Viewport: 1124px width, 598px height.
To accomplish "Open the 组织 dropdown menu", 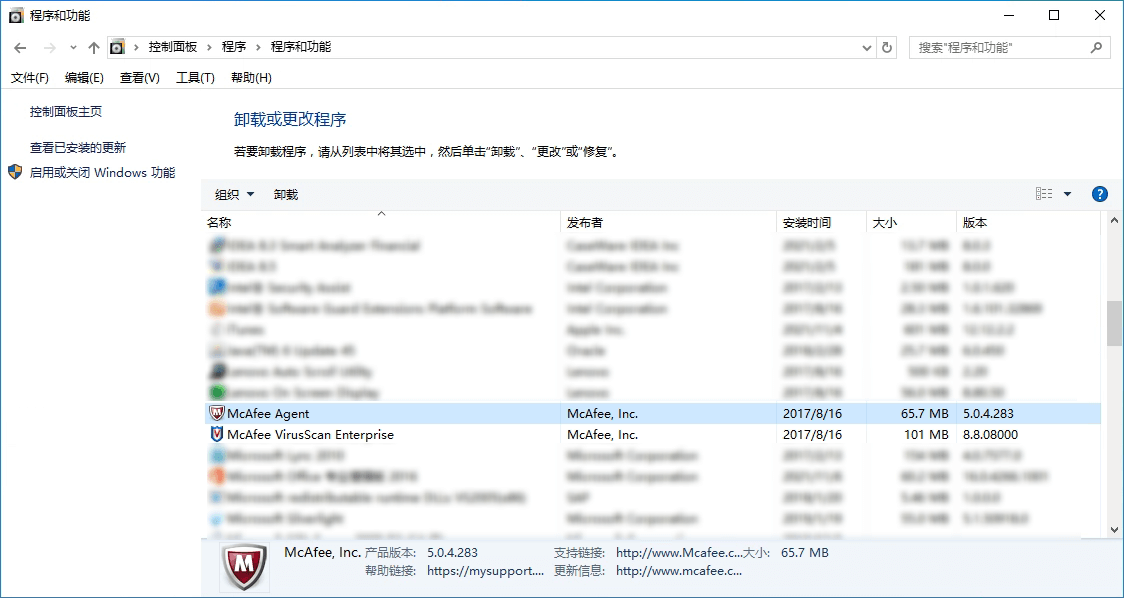I will point(235,194).
